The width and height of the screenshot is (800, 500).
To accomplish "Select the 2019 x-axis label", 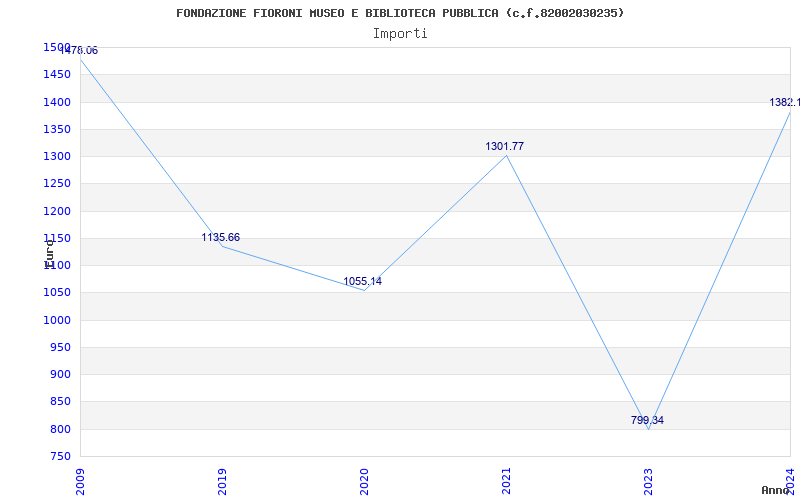I will 222,481.
